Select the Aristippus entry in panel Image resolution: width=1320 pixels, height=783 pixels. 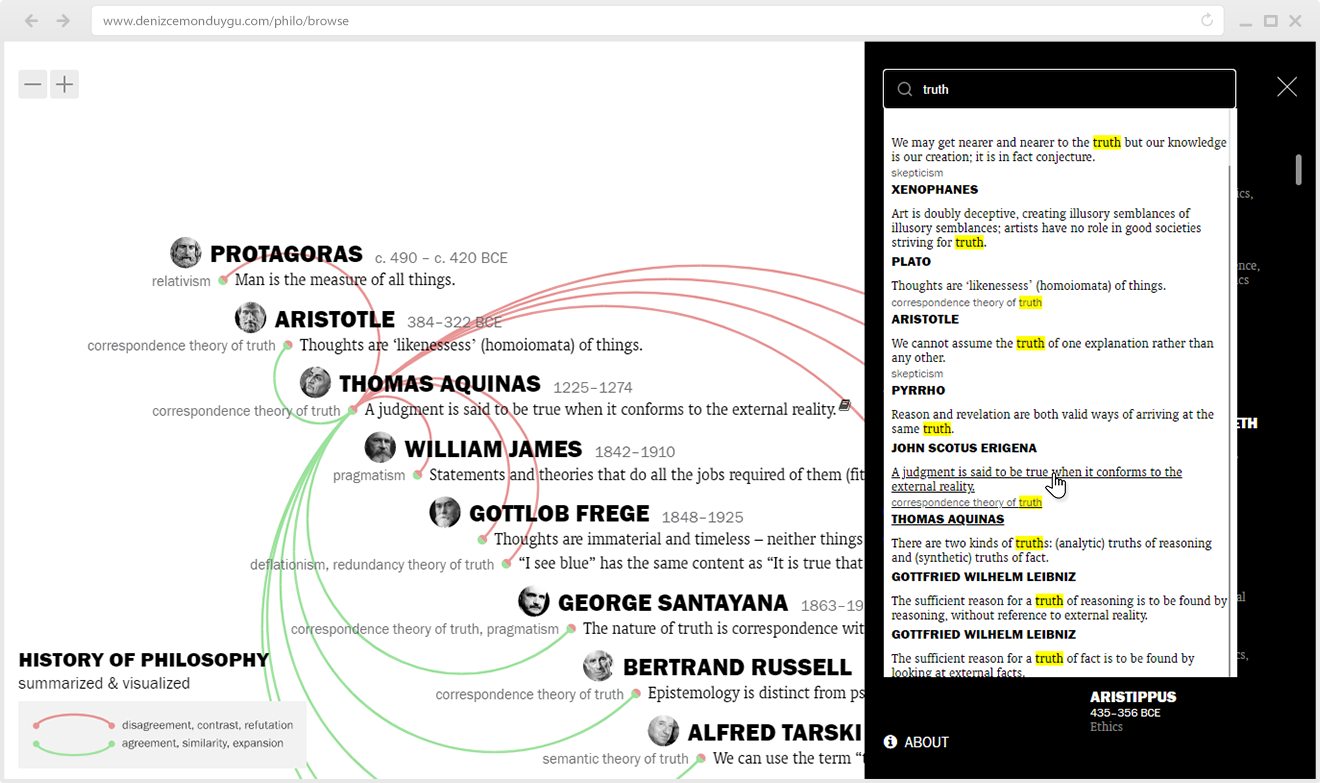(1133, 711)
